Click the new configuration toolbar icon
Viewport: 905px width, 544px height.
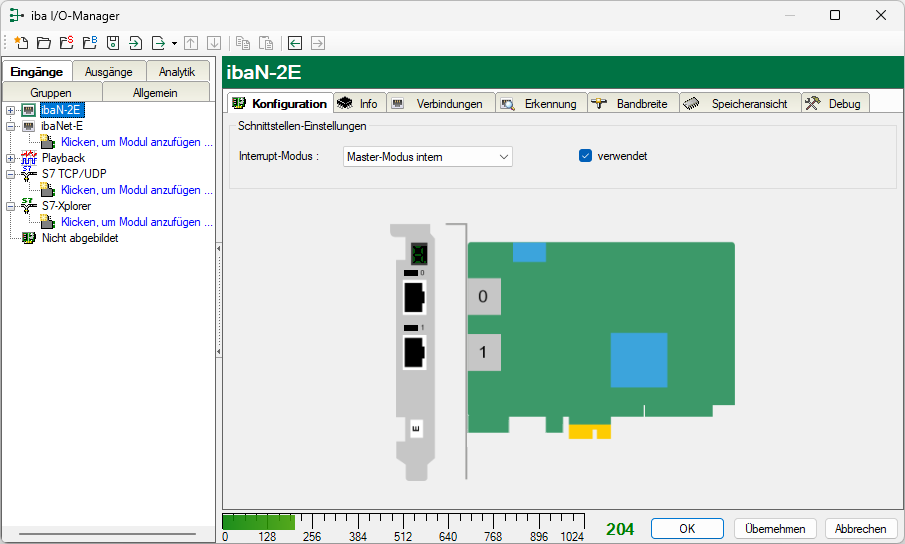(20, 43)
